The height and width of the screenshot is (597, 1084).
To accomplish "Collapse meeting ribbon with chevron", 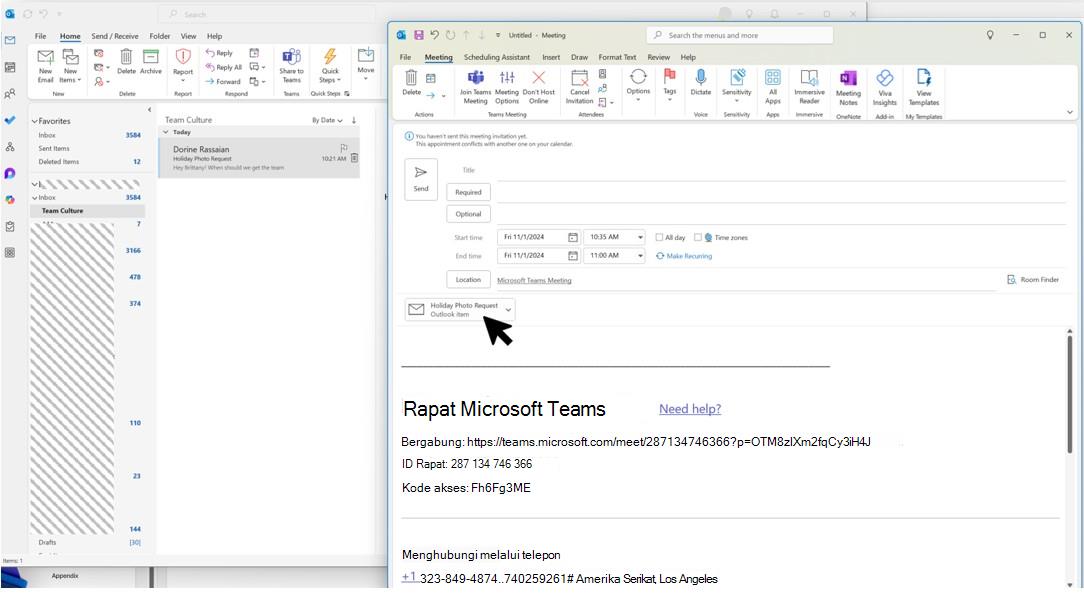I will click(1069, 113).
